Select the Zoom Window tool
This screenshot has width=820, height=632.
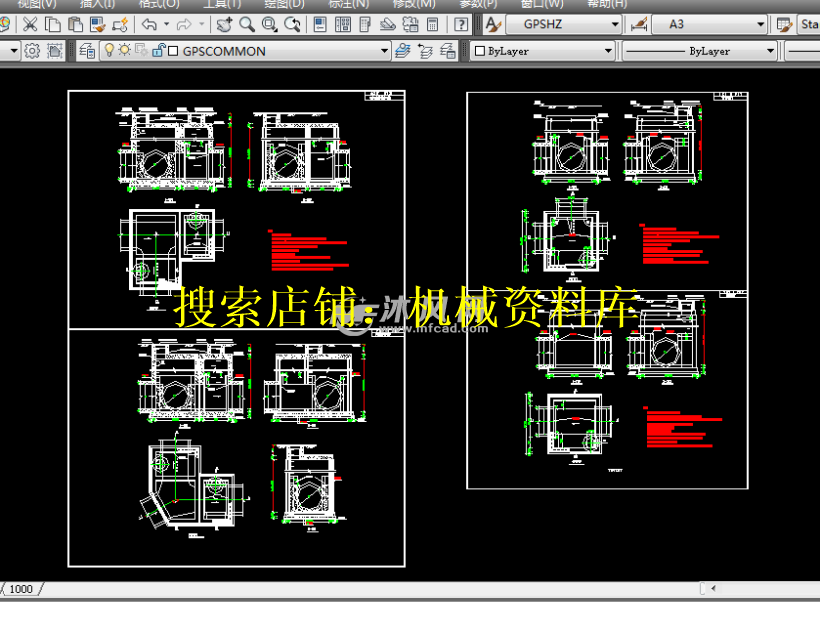(269, 24)
